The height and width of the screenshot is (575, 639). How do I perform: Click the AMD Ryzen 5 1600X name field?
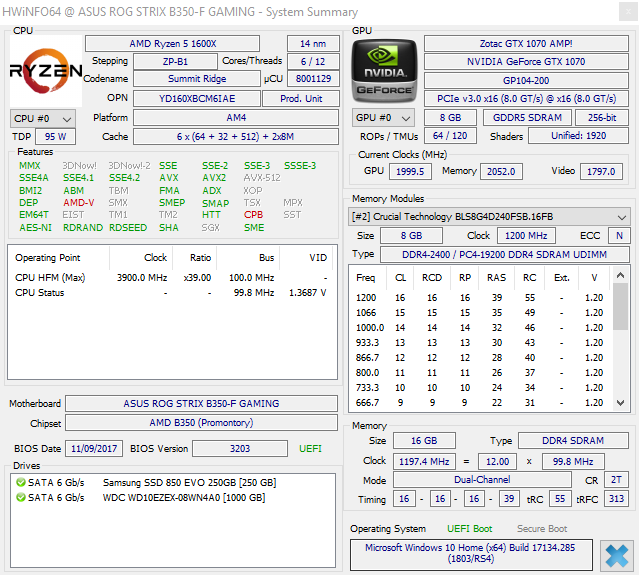tap(172, 44)
